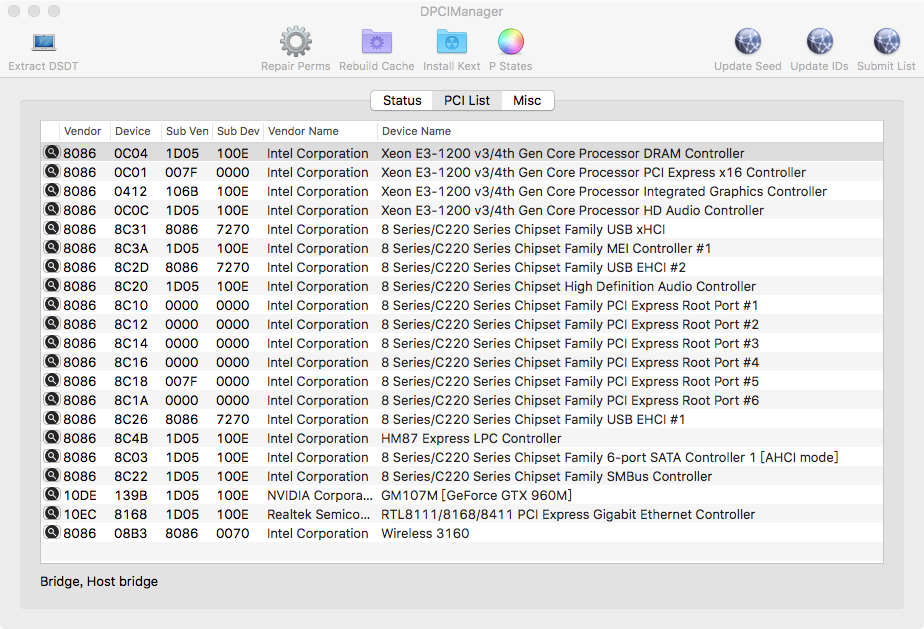The height and width of the screenshot is (629, 924).
Task: Click magnifier icon for HM87 LPC Controller row
Action: point(52,437)
